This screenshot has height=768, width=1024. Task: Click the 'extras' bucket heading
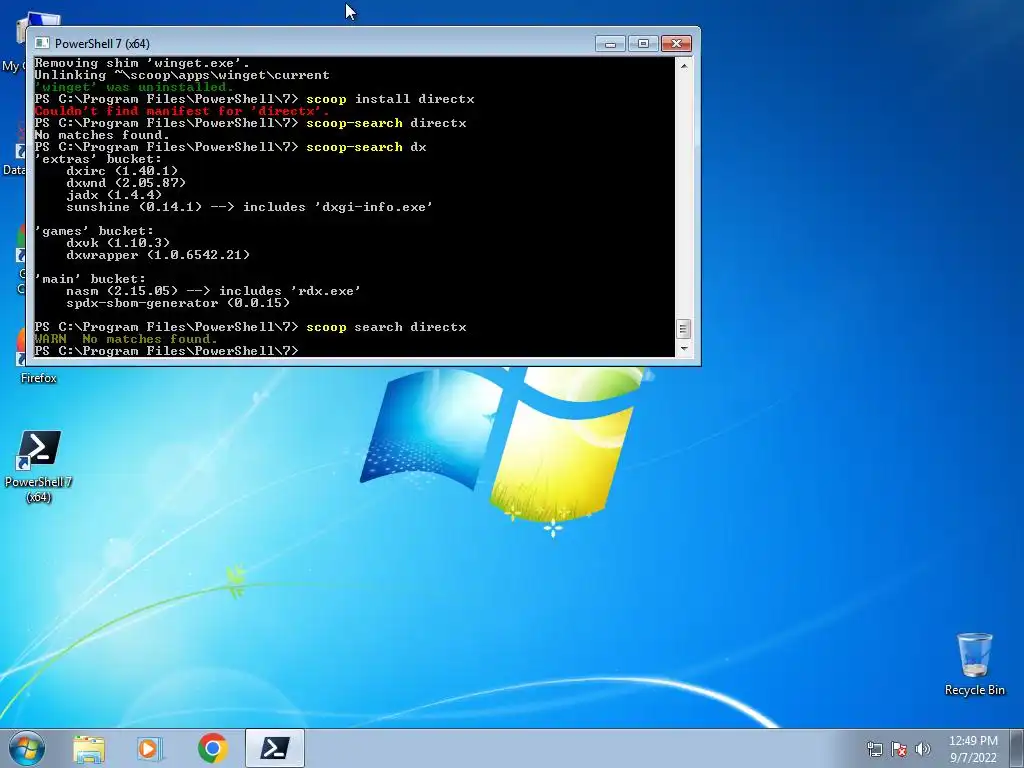click(98, 159)
